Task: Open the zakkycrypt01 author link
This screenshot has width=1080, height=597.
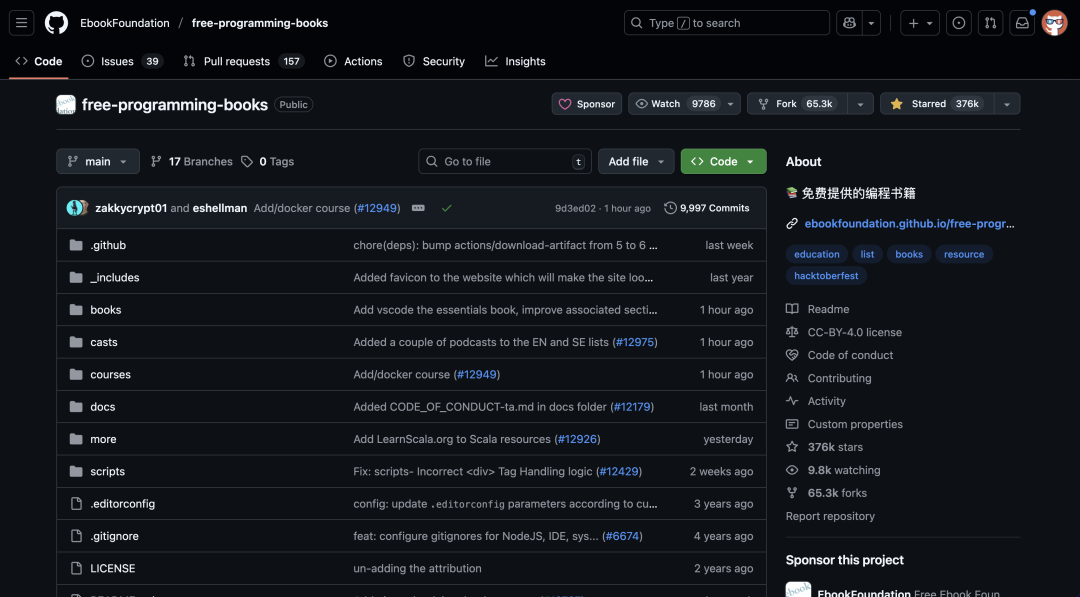Action: coord(131,208)
